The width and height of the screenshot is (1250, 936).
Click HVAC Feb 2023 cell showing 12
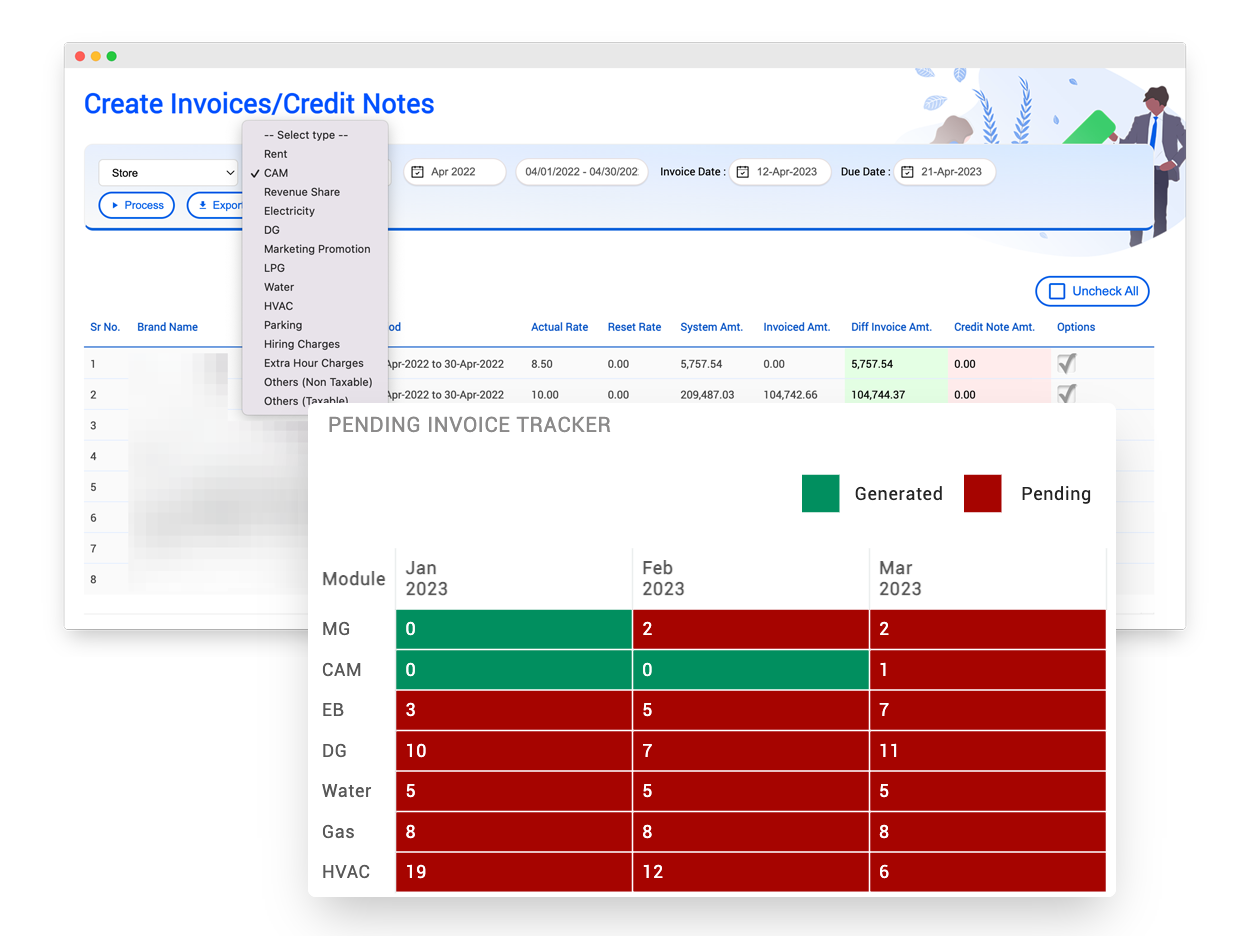[x=751, y=872]
